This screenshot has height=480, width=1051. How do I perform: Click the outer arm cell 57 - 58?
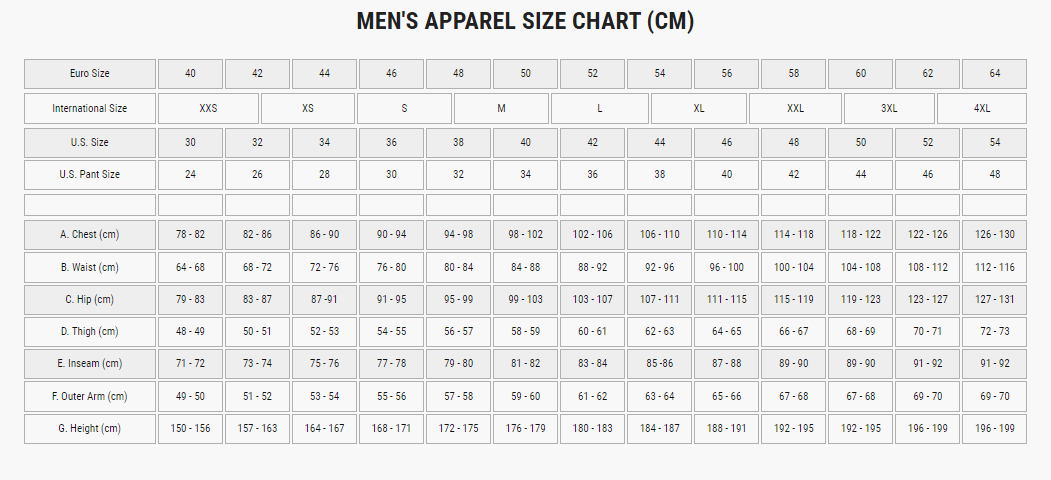click(458, 397)
